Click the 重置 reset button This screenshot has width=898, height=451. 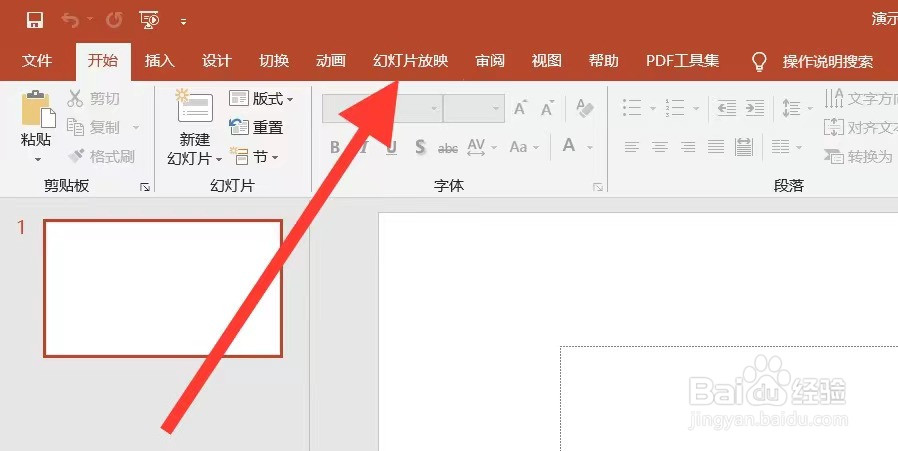[256, 127]
